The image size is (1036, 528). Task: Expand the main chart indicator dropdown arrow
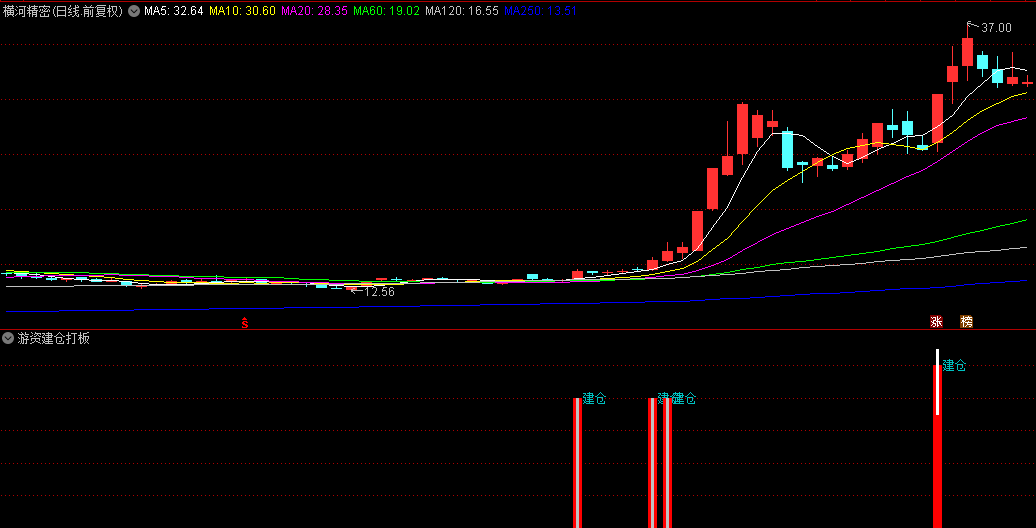click(x=133, y=11)
